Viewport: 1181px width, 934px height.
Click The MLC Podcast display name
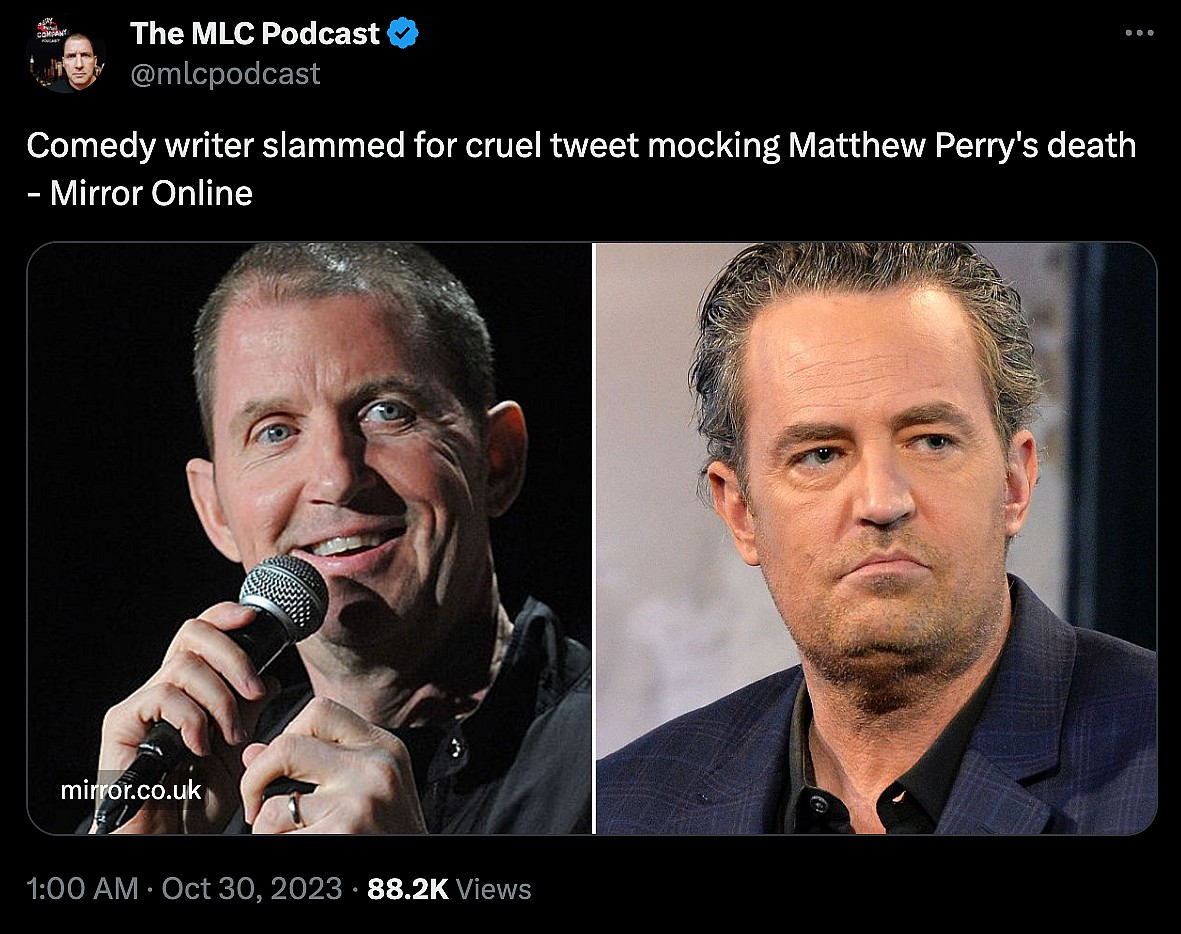pyautogui.click(x=255, y=33)
